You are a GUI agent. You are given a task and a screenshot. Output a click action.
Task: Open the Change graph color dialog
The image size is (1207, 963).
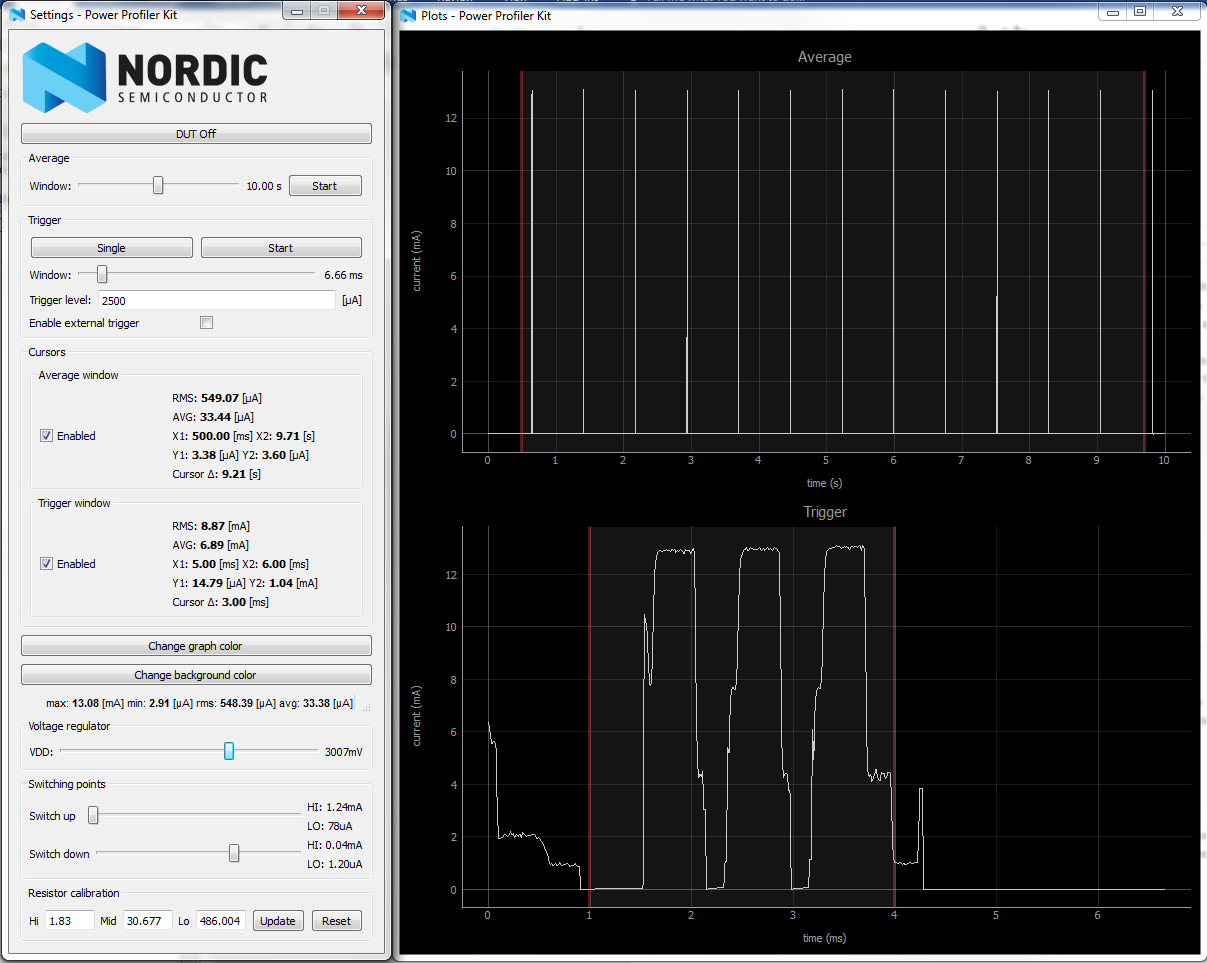point(196,646)
